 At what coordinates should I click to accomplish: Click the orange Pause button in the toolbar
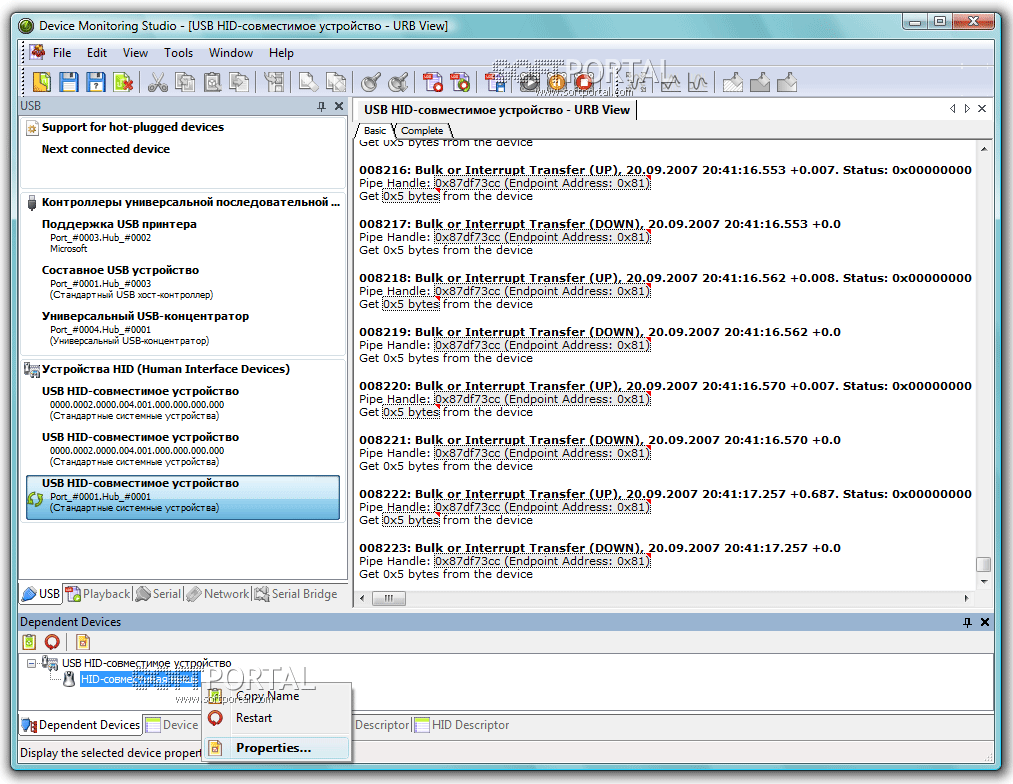556,82
